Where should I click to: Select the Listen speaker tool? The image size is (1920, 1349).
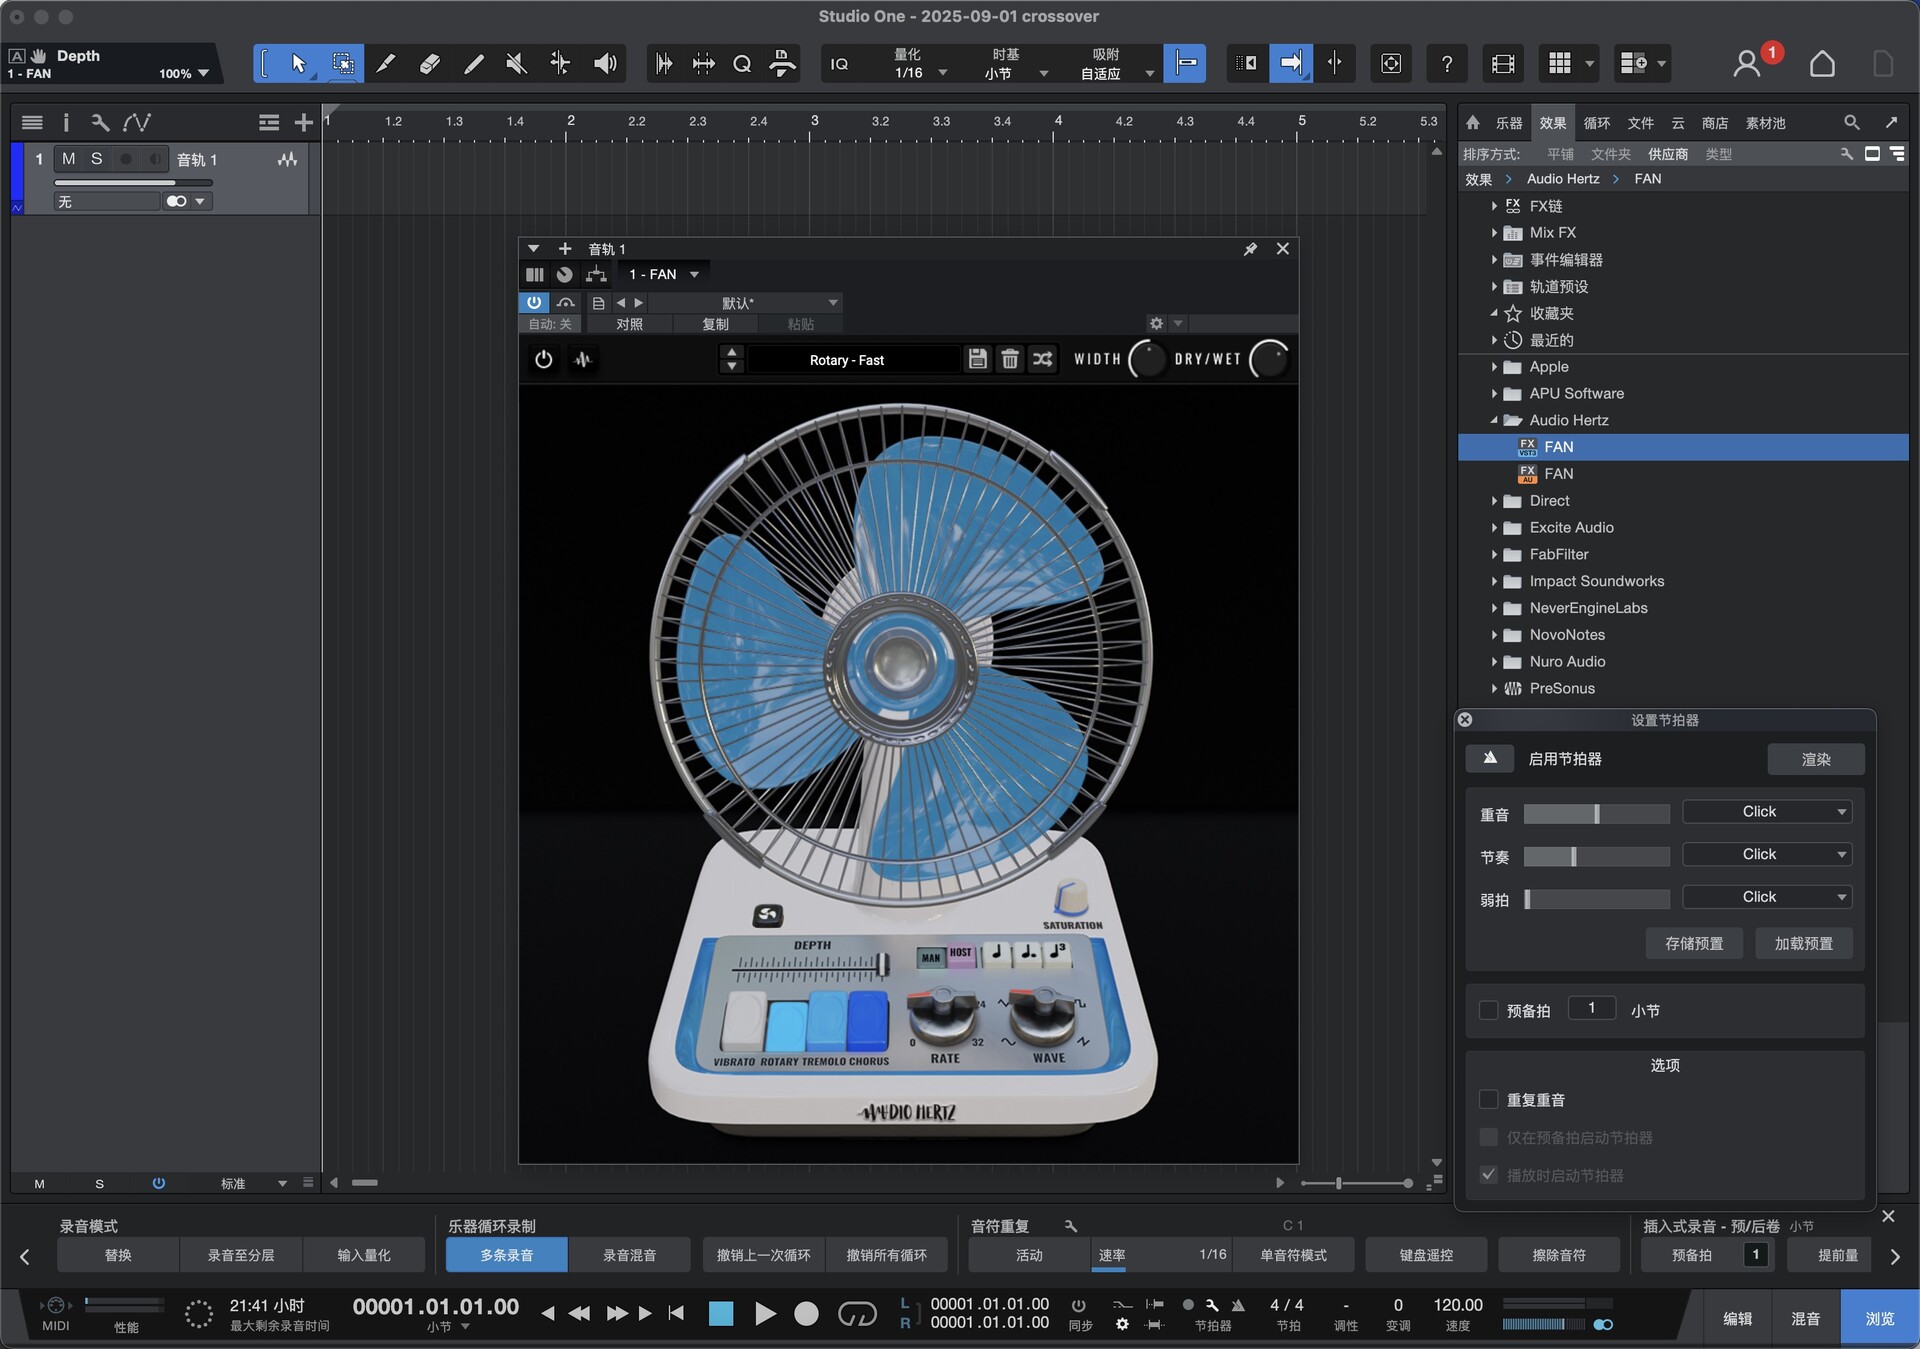point(605,63)
